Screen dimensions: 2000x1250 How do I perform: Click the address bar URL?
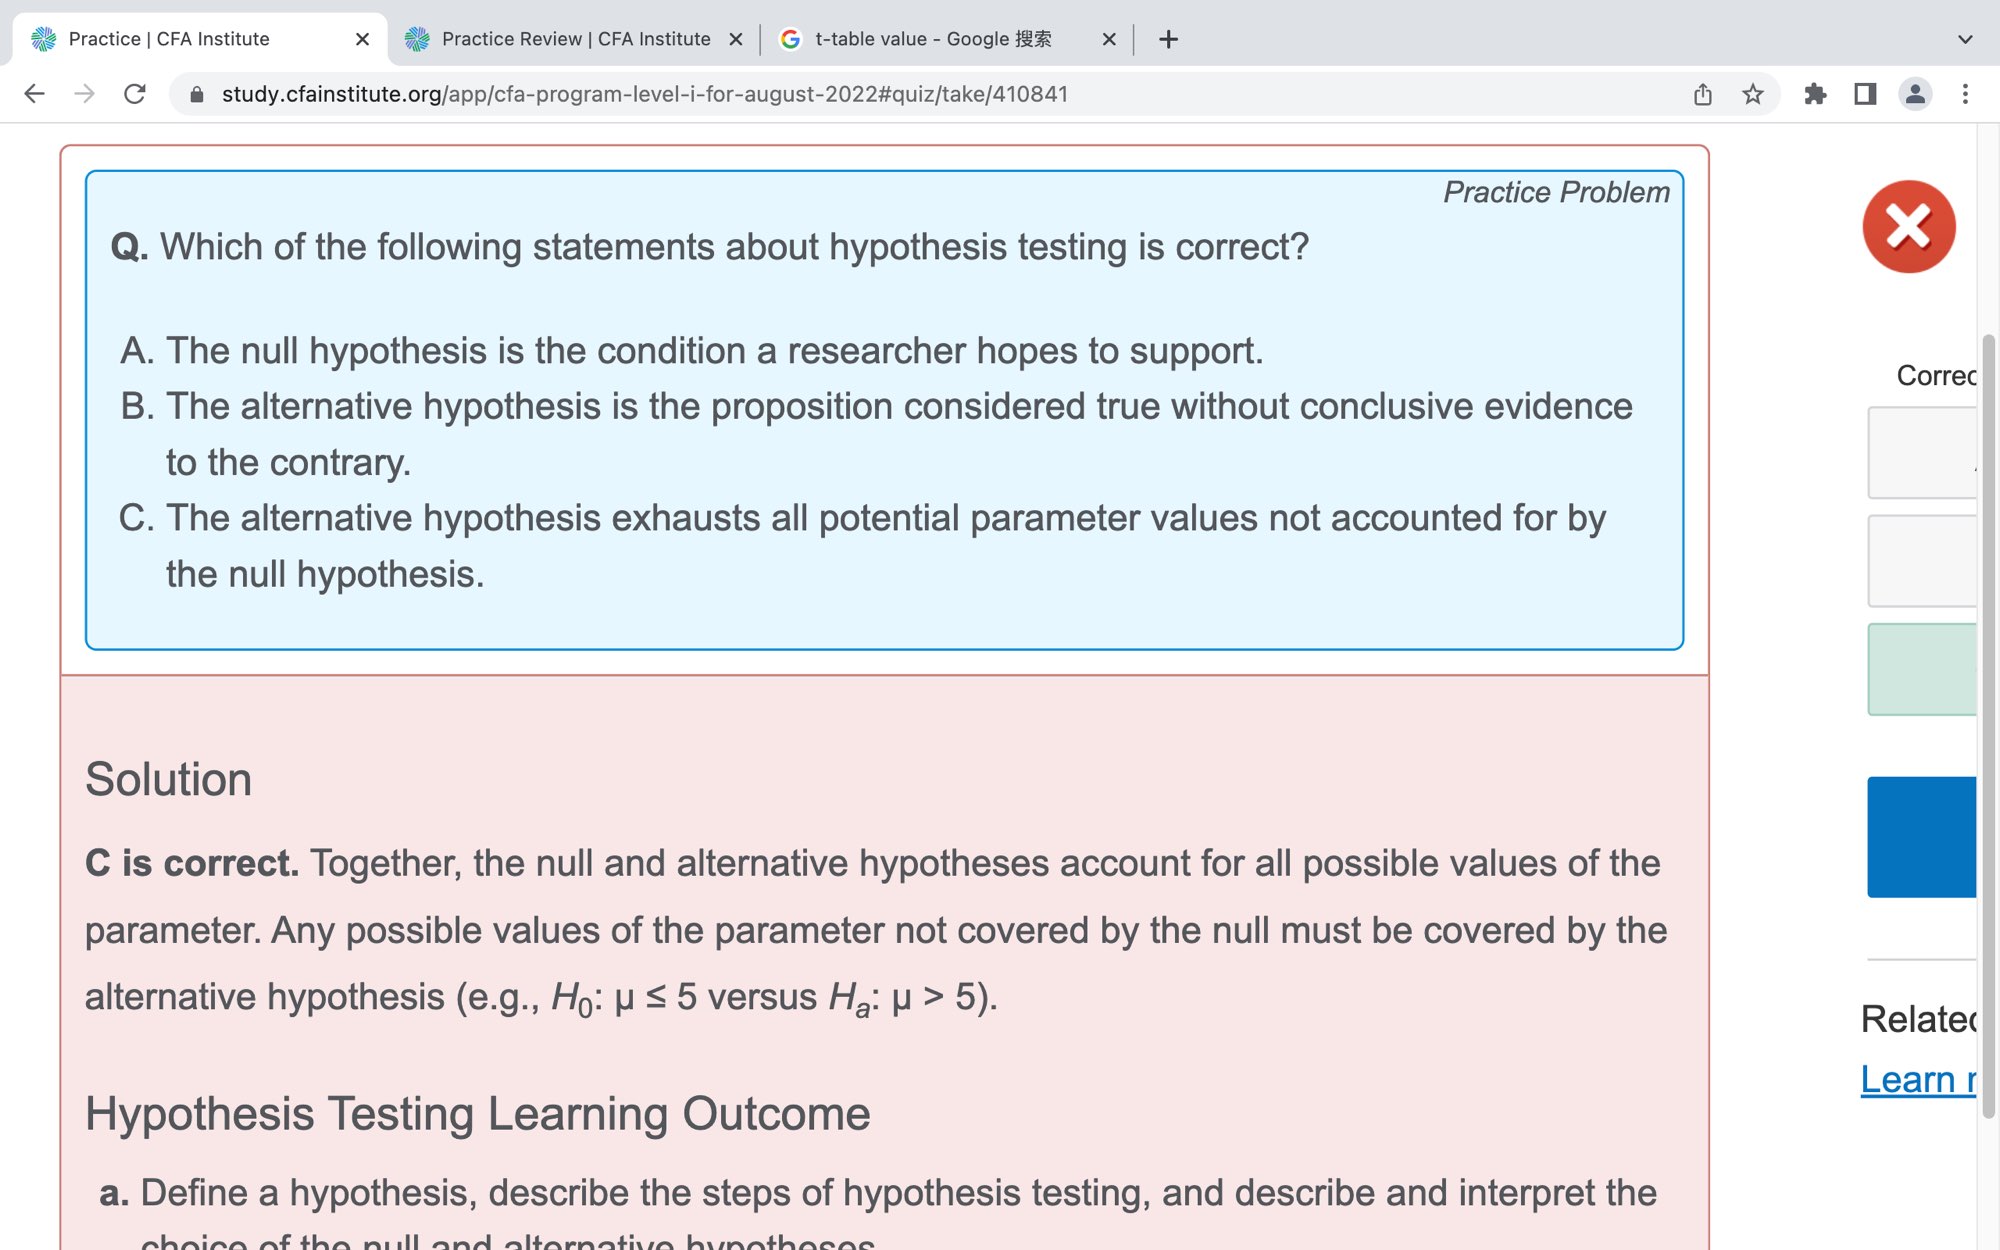[x=645, y=94]
